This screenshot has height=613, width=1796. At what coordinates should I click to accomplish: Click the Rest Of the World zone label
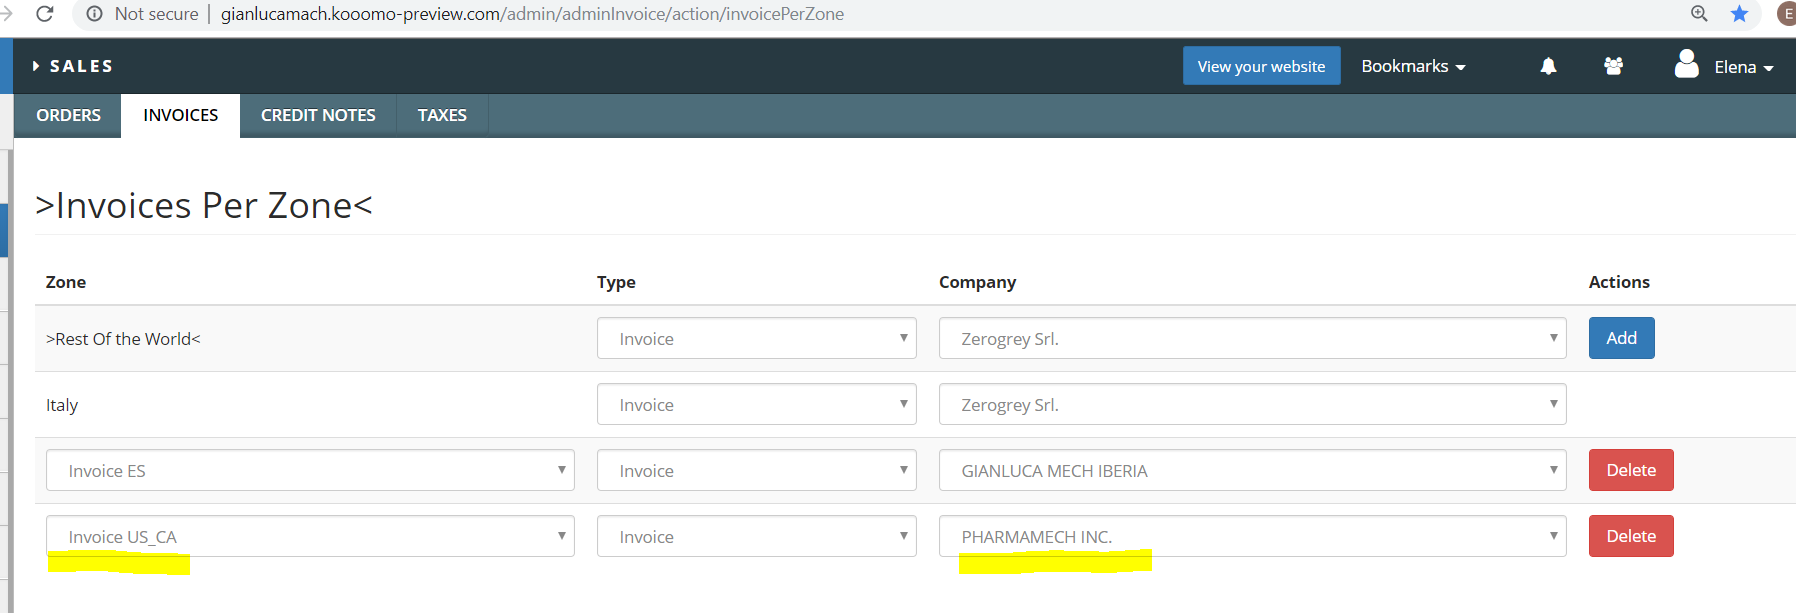tap(123, 339)
